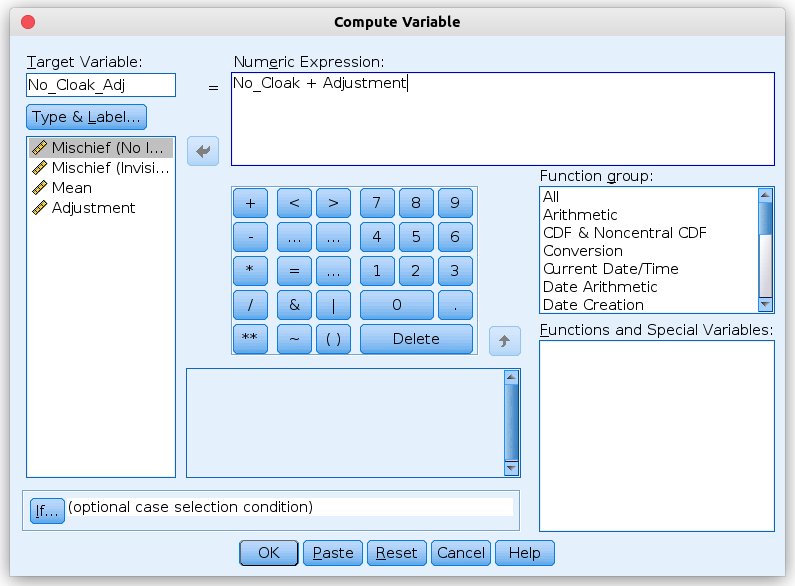Click the ruler icon beside Mean variable
This screenshot has height=586, width=795.
point(40,188)
